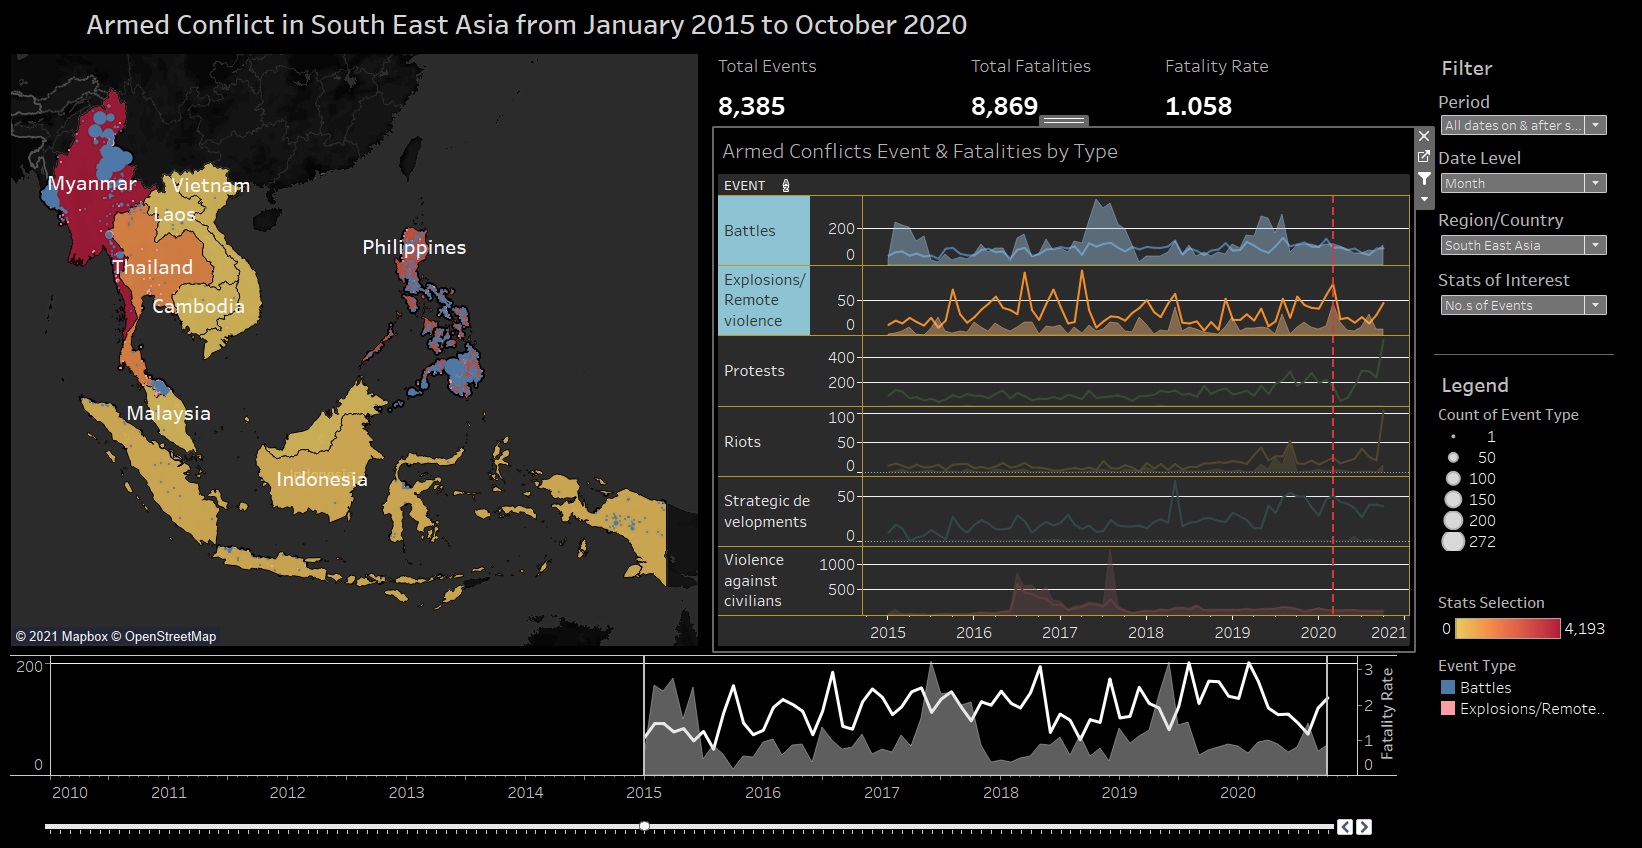Click the 2010 label on bottom timeline
This screenshot has width=1642, height=848.
pyautogui.click(x=70, y=792)
